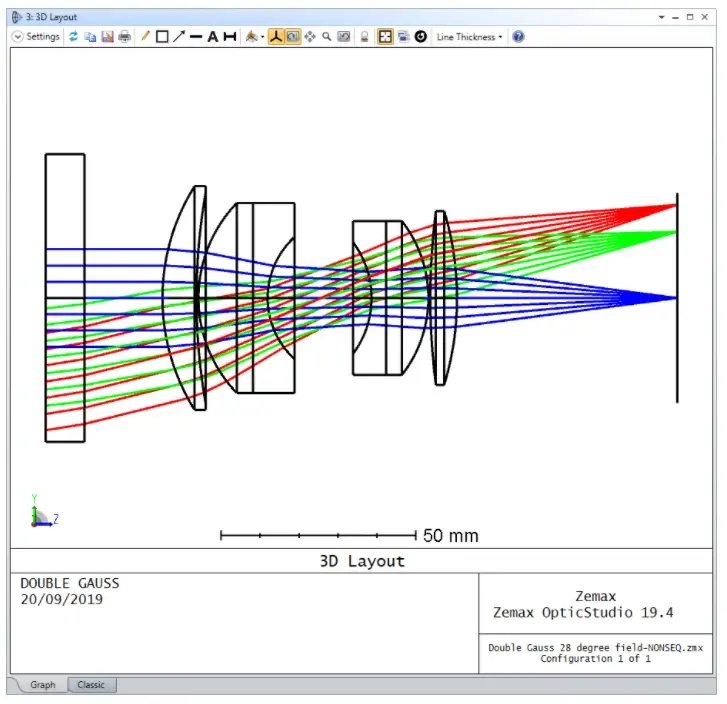This screenshot has width=727, height=704.
Task: Click the Refresh/update layout icon
Action: [x=73, y=37]
